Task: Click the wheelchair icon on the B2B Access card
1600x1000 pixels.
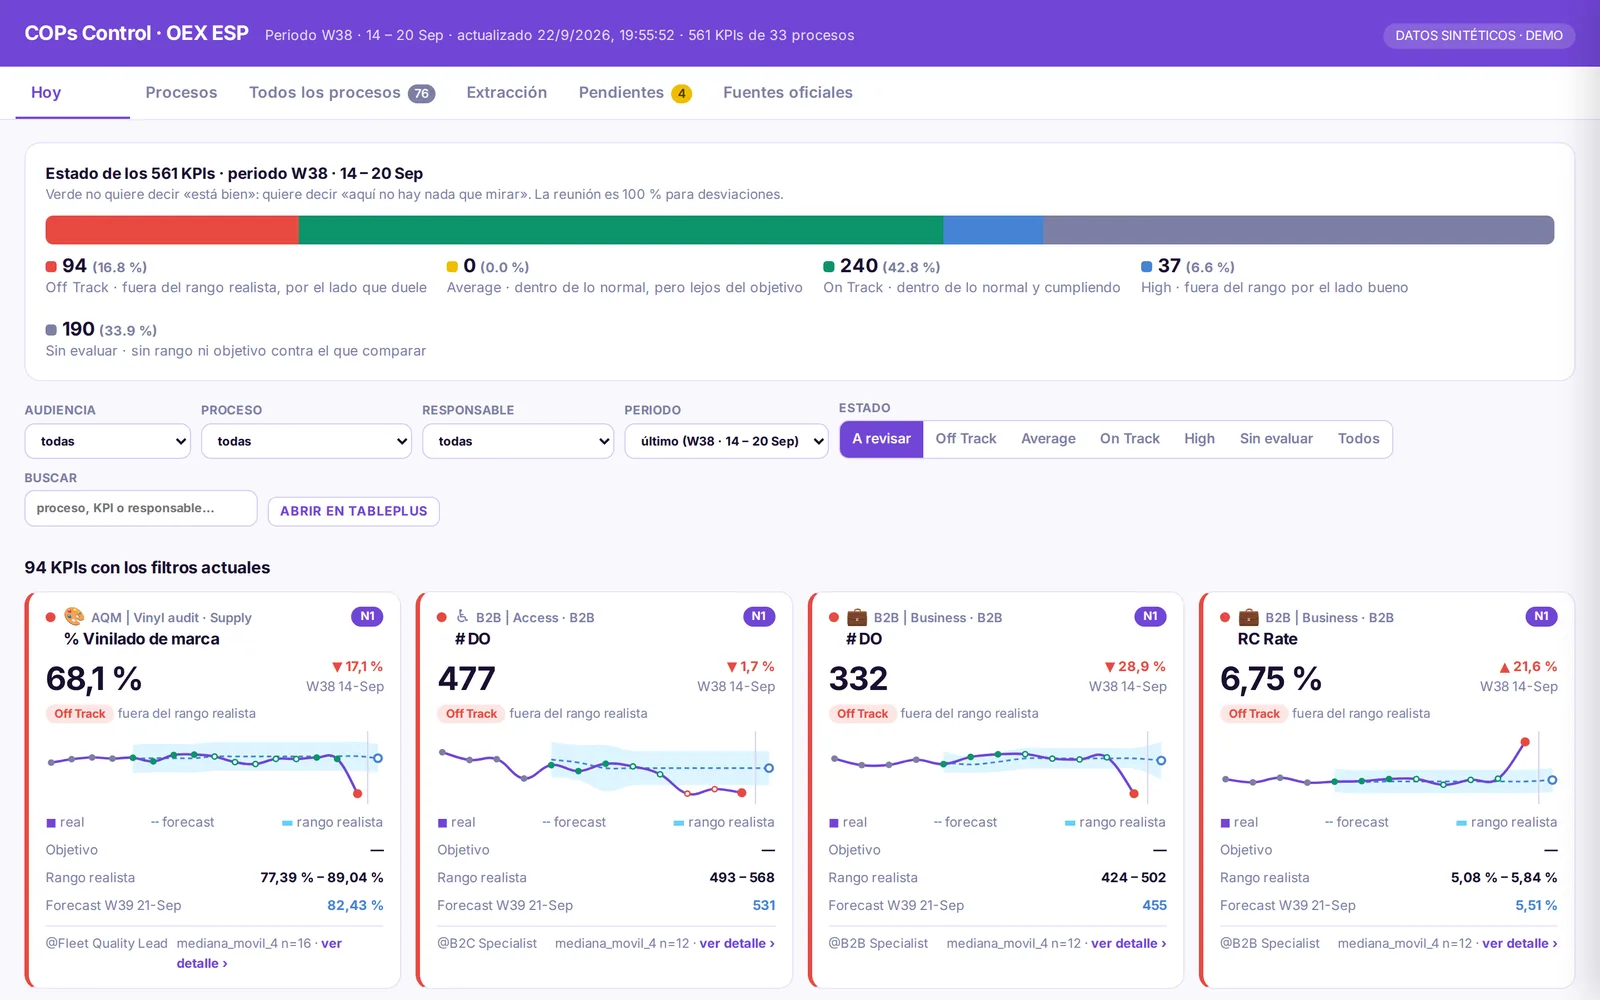Action: [462, 616]
